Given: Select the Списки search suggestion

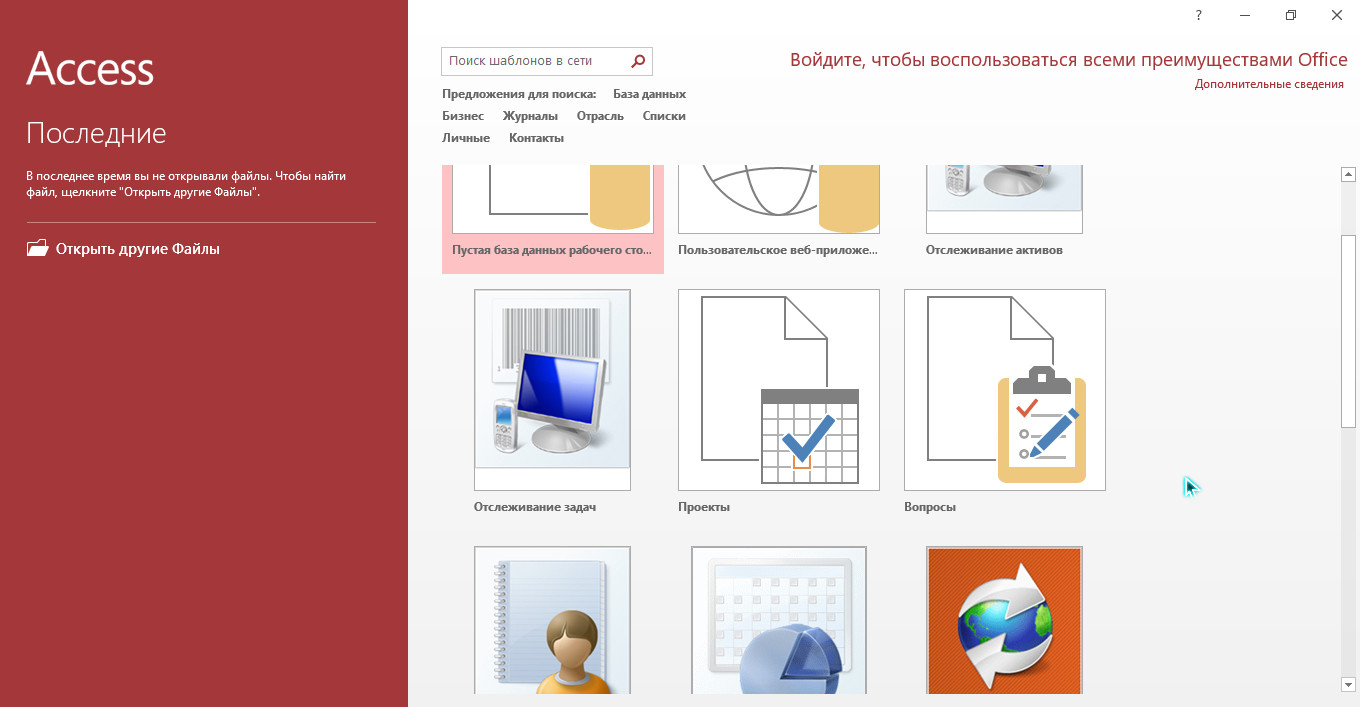Looking at the screenshot, I should coord(664,116).
